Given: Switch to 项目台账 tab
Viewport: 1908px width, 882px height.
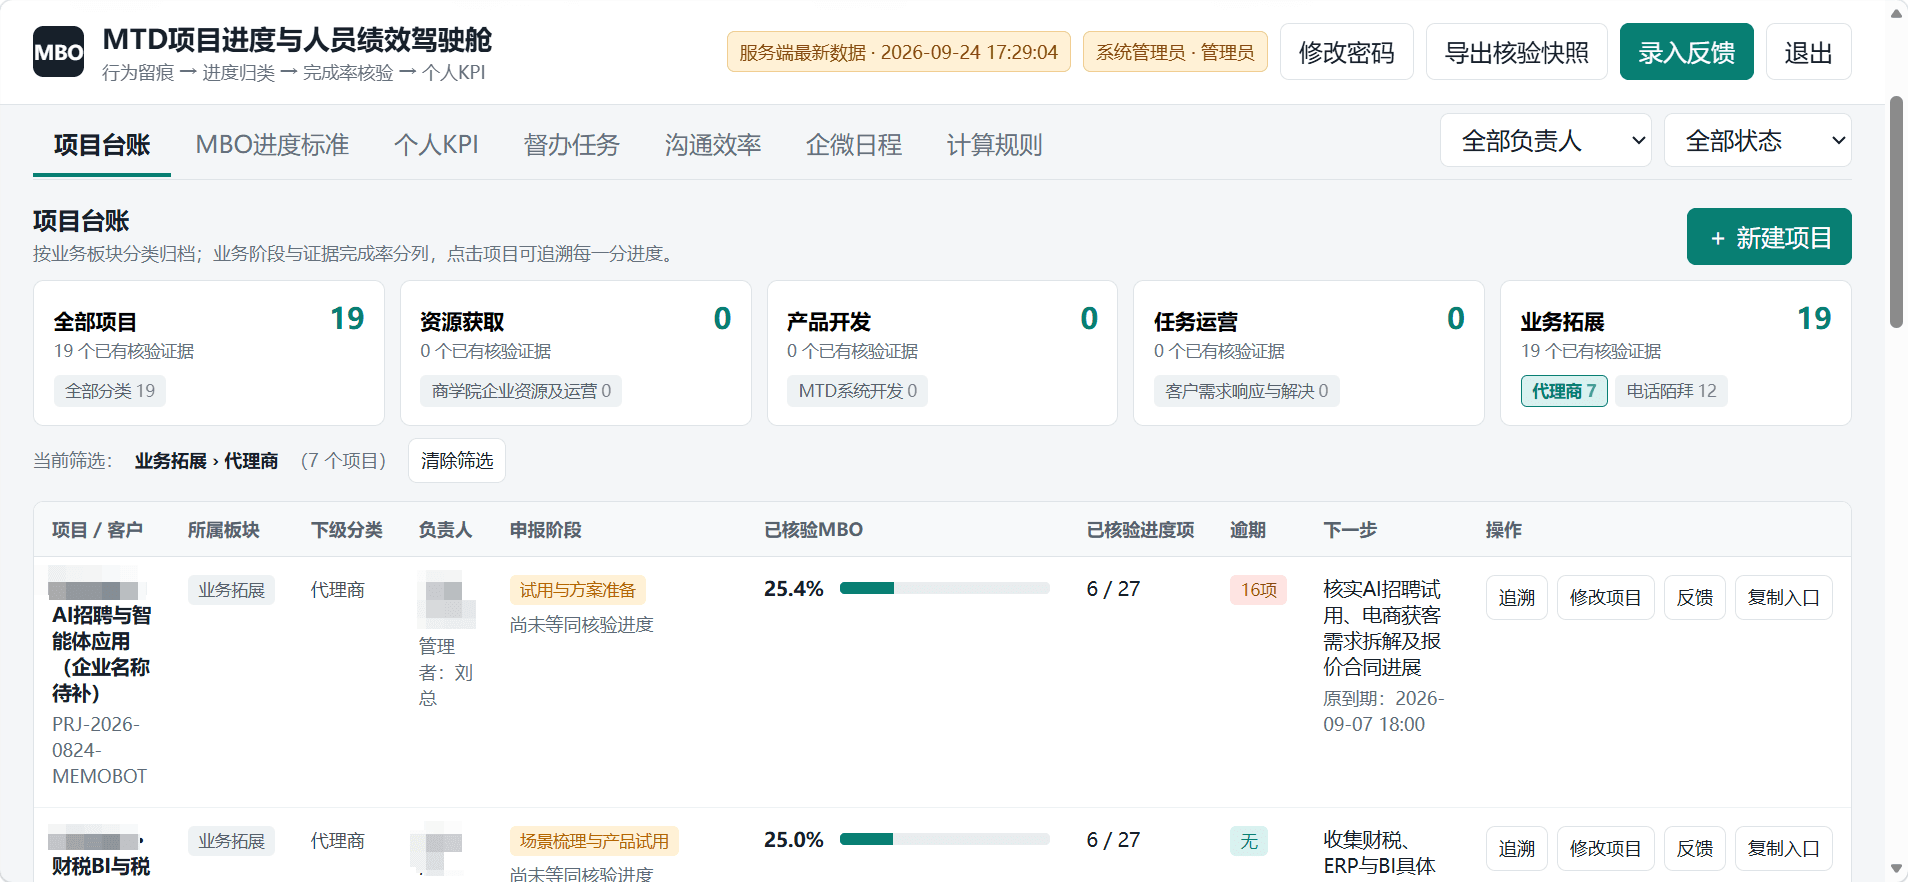Looking at the screenshot, I should pos(102,145).
